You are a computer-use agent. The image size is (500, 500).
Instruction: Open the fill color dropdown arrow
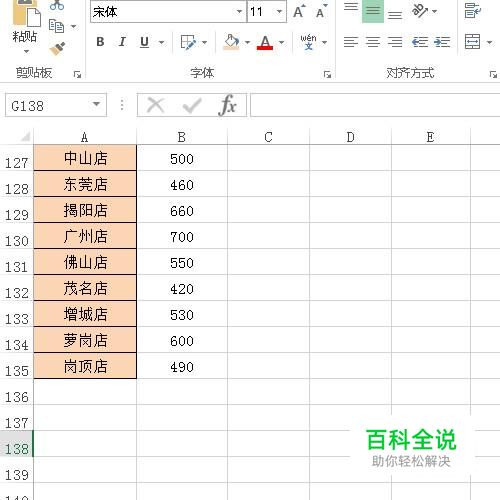[x=247, y=42]
